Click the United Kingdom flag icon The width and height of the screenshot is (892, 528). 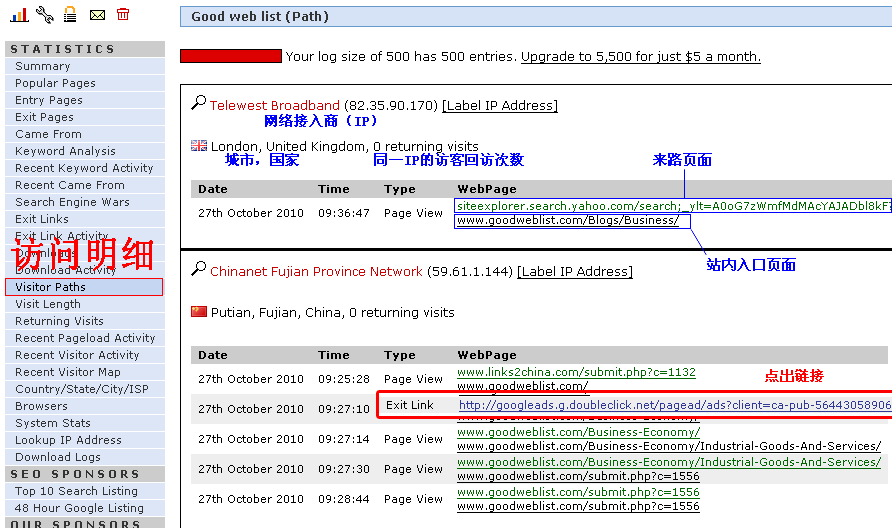point(199,146)
